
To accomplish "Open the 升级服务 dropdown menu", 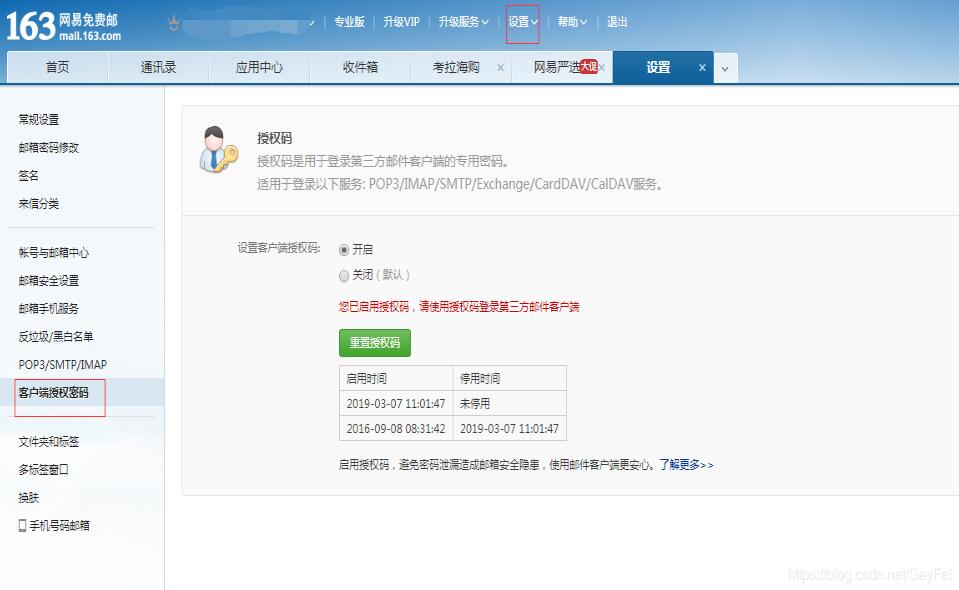I will pos(459,20).
